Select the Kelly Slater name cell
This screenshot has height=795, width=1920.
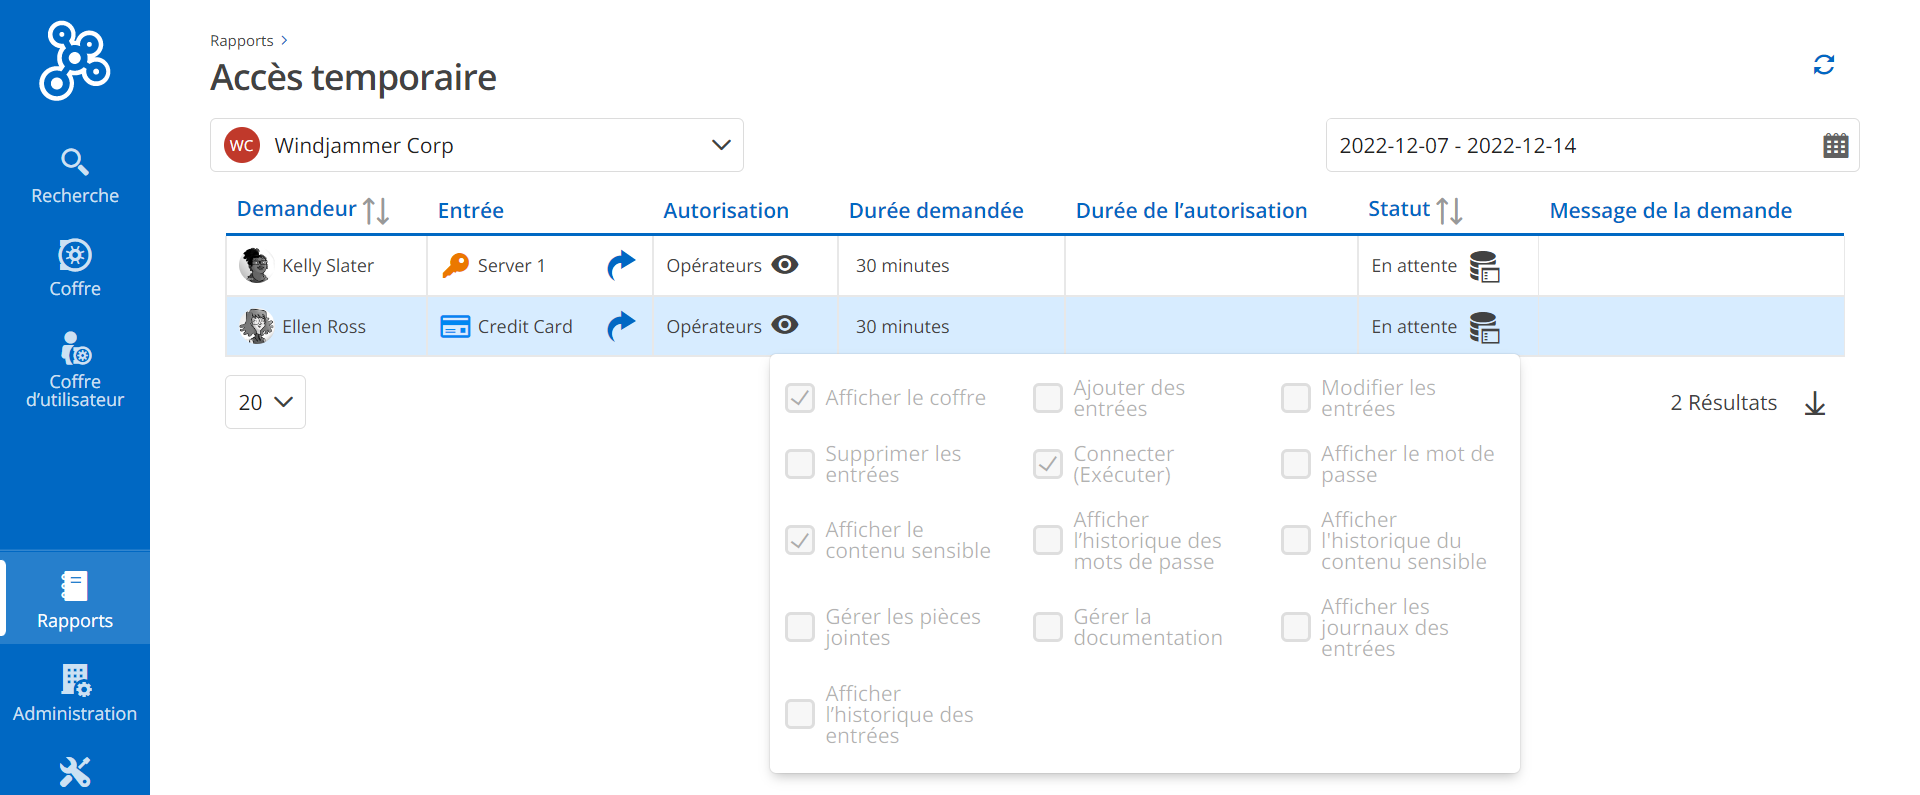tap(328, 266)
